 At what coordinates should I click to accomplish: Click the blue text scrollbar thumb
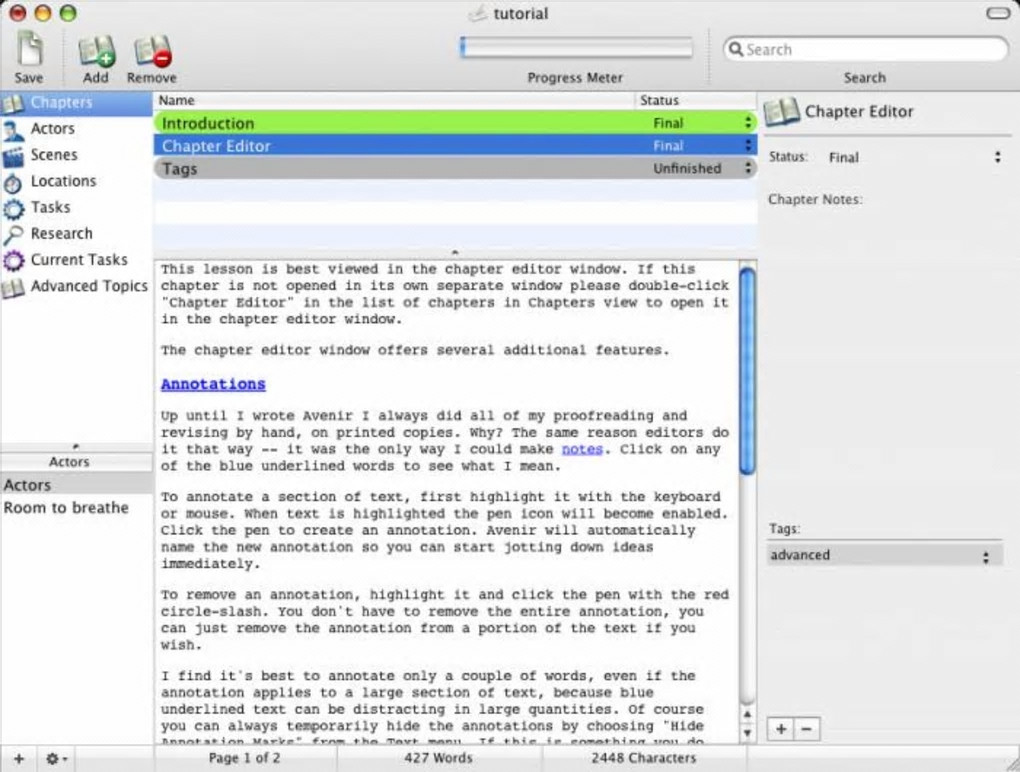(x=748, y=371)
